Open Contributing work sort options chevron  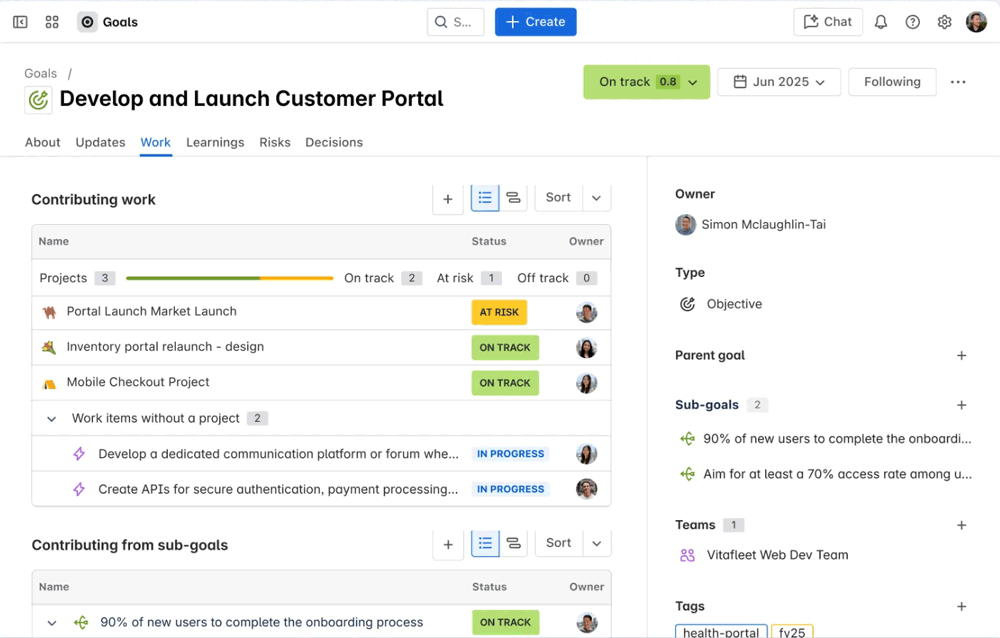596,198
